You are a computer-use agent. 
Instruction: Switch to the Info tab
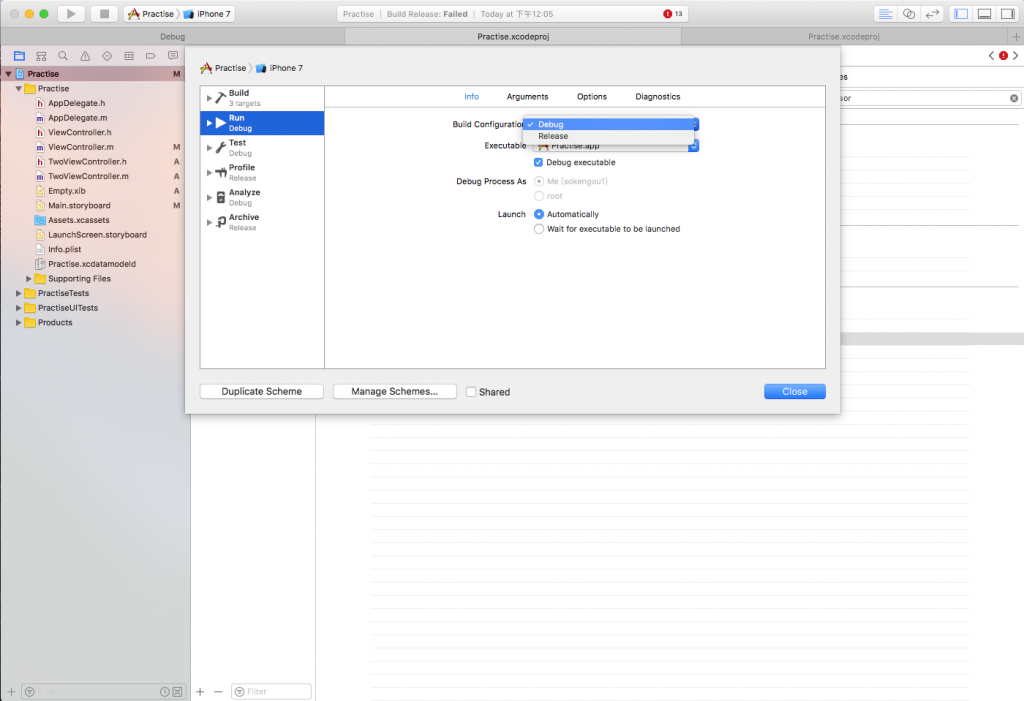coord(472,97)
